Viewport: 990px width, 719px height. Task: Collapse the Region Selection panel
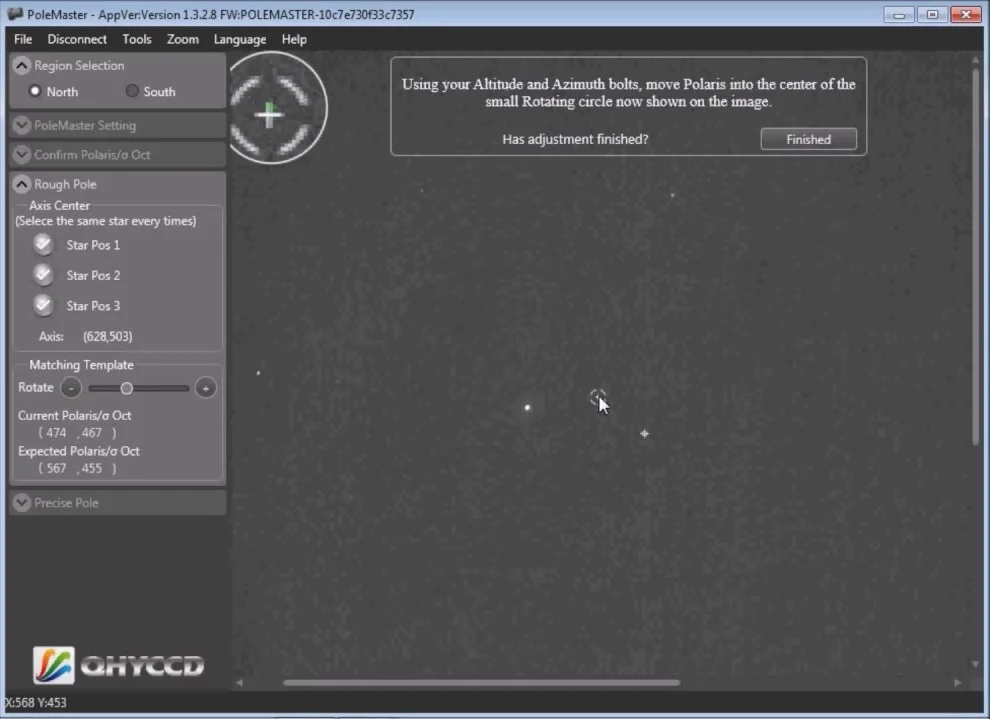(21, 65)
